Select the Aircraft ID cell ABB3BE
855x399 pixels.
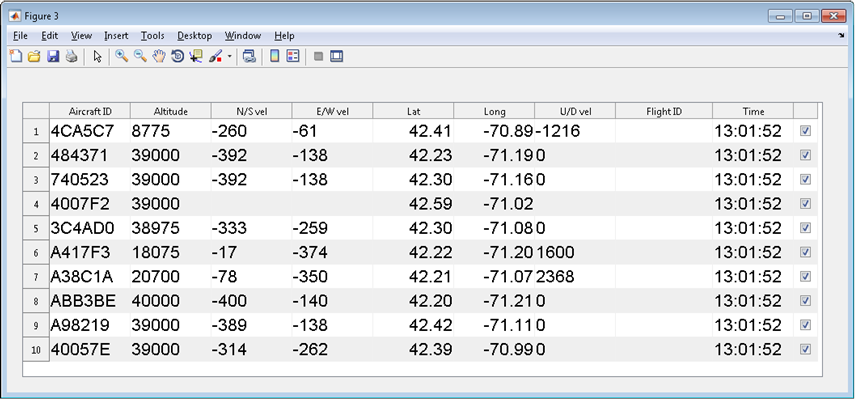[90, 300]
